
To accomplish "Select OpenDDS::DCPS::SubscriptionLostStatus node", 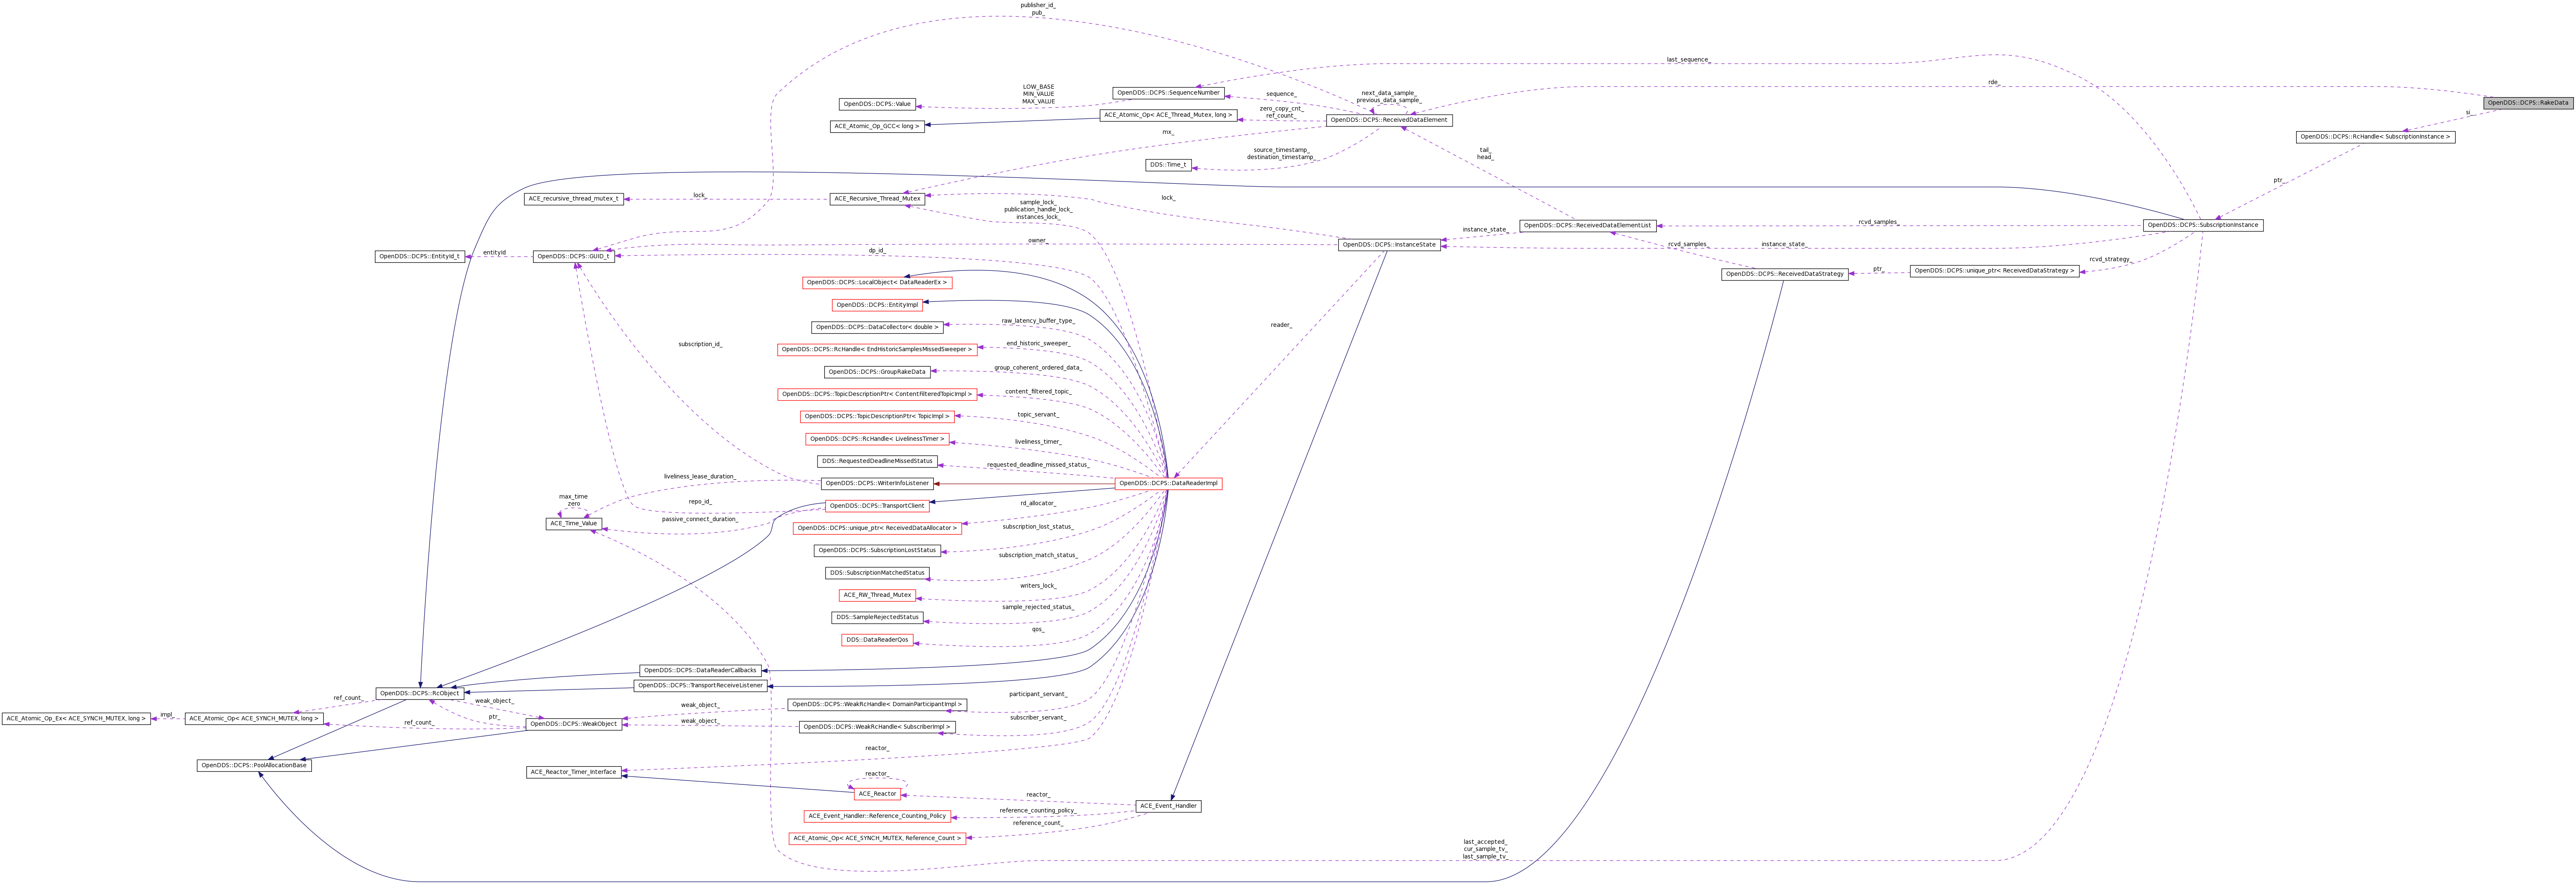I will tap(877, 550).
